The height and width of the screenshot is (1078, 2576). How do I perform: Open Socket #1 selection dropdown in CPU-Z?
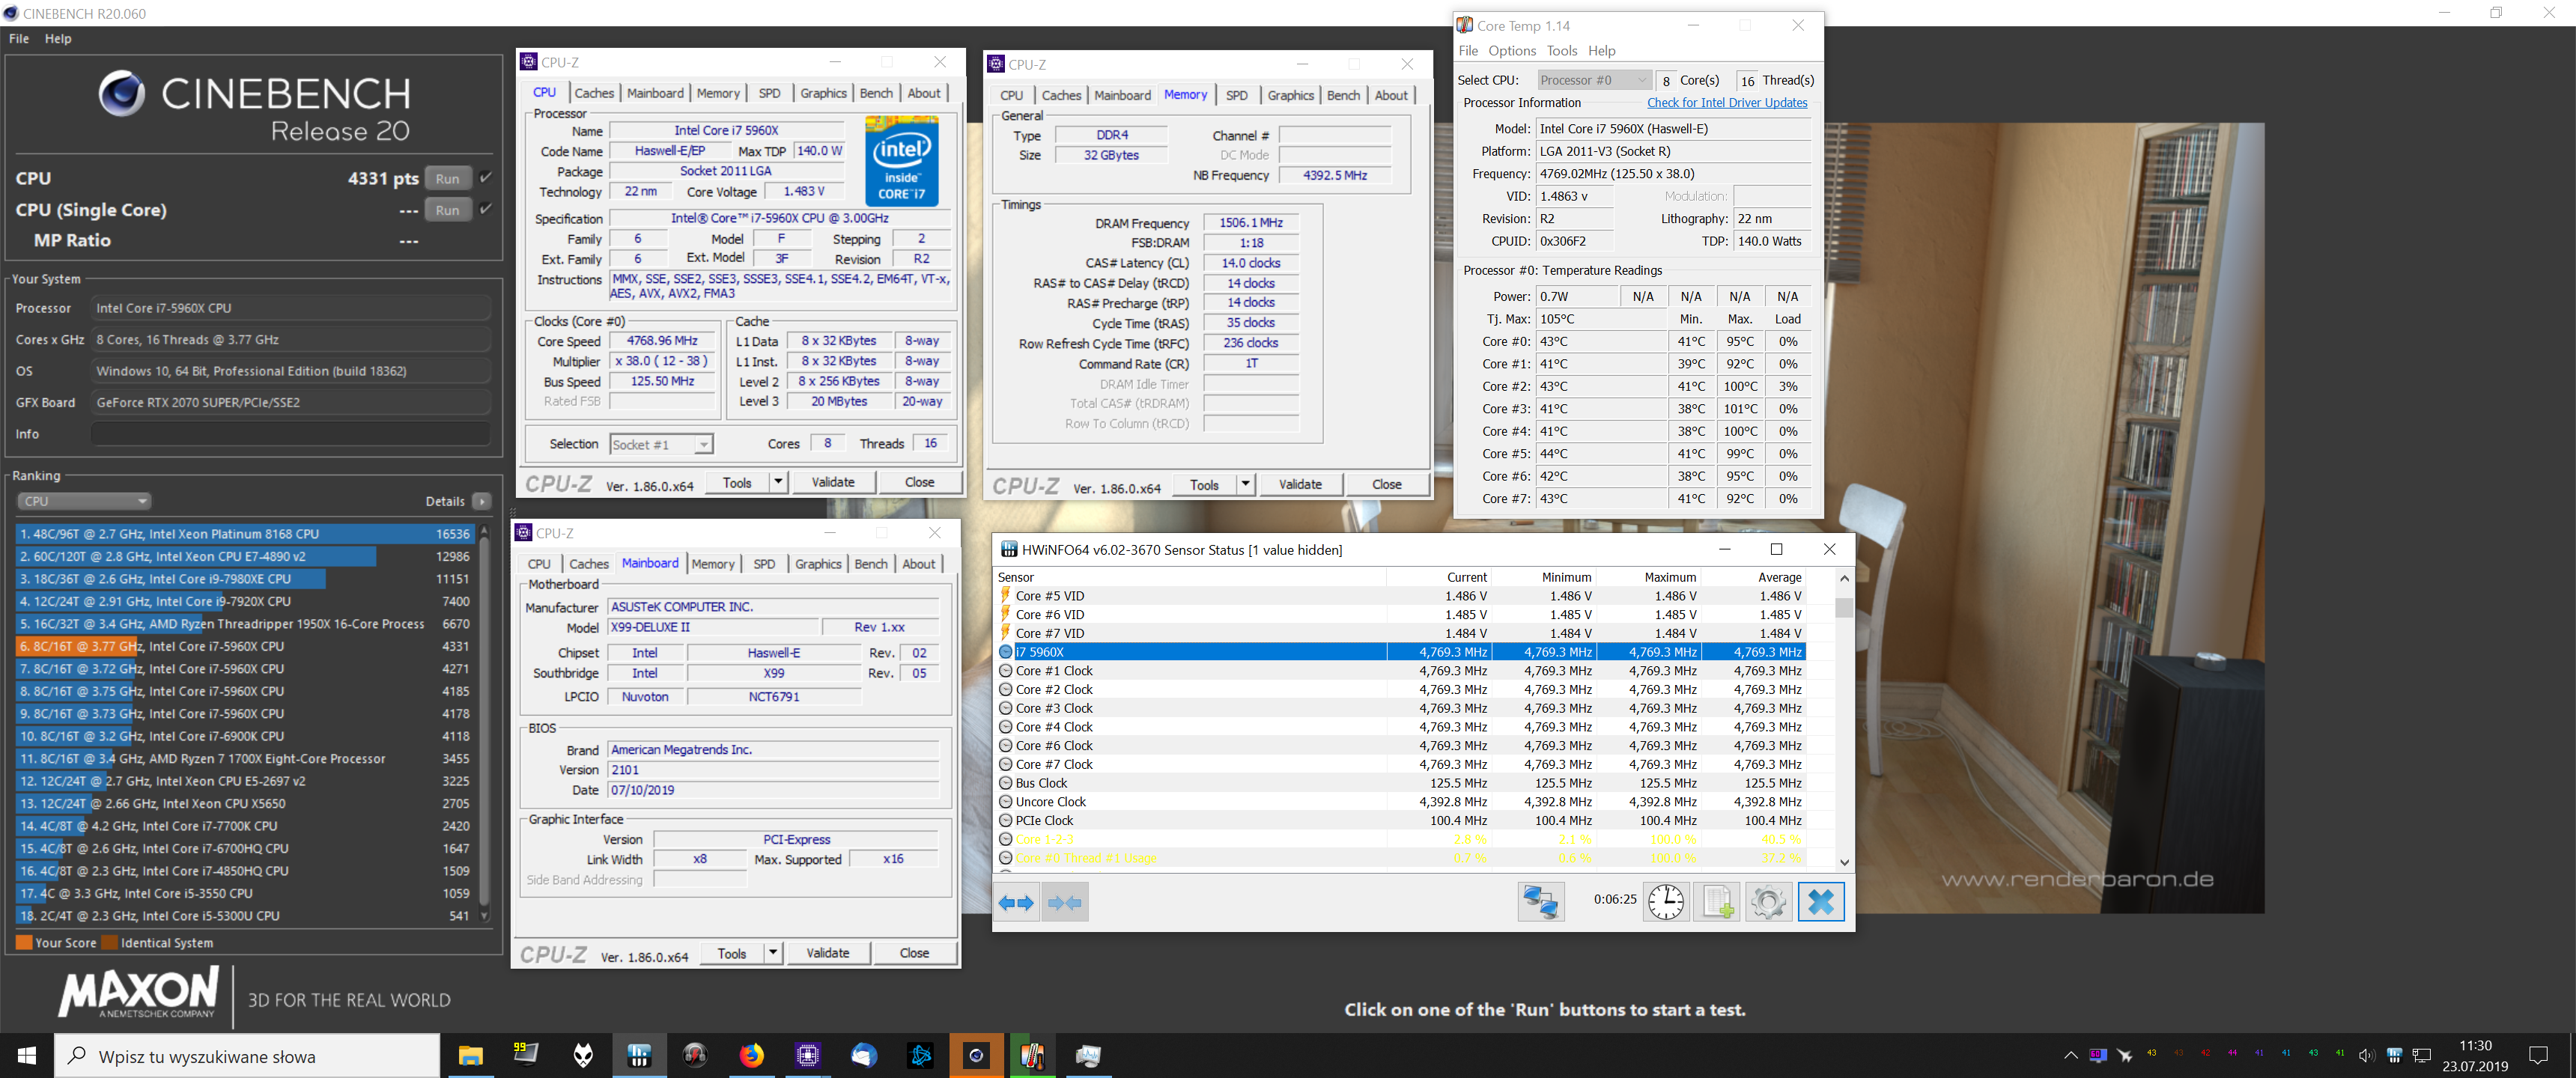click(x=661, y=444)
